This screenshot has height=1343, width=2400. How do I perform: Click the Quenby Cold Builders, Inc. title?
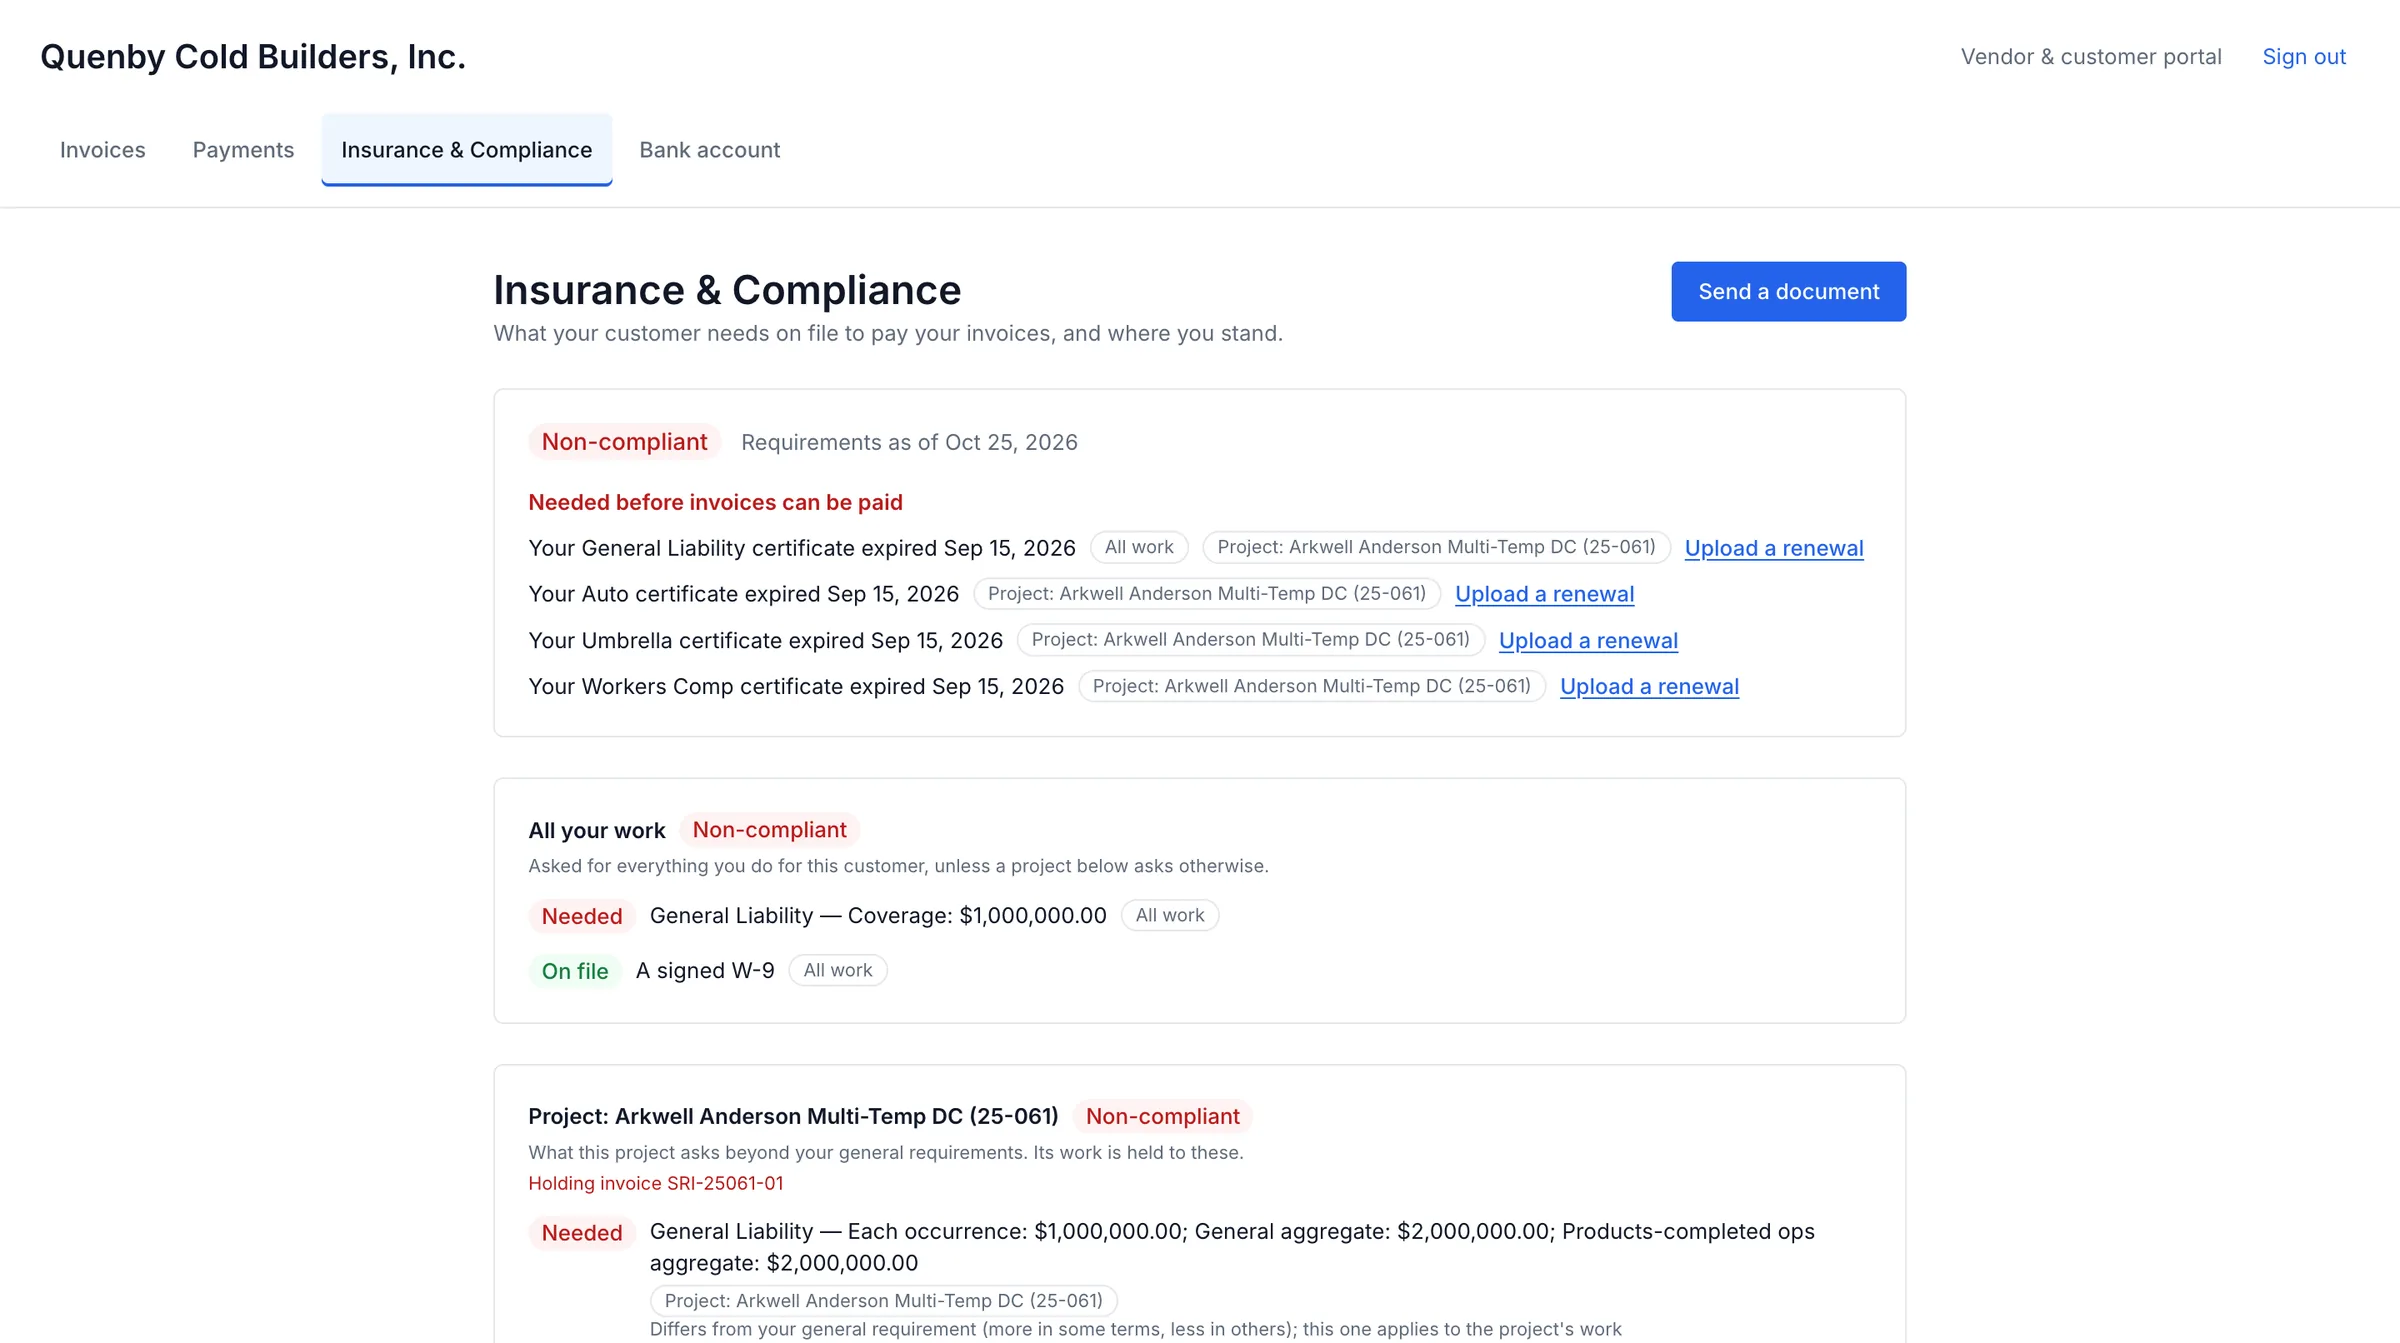(253, 57)
